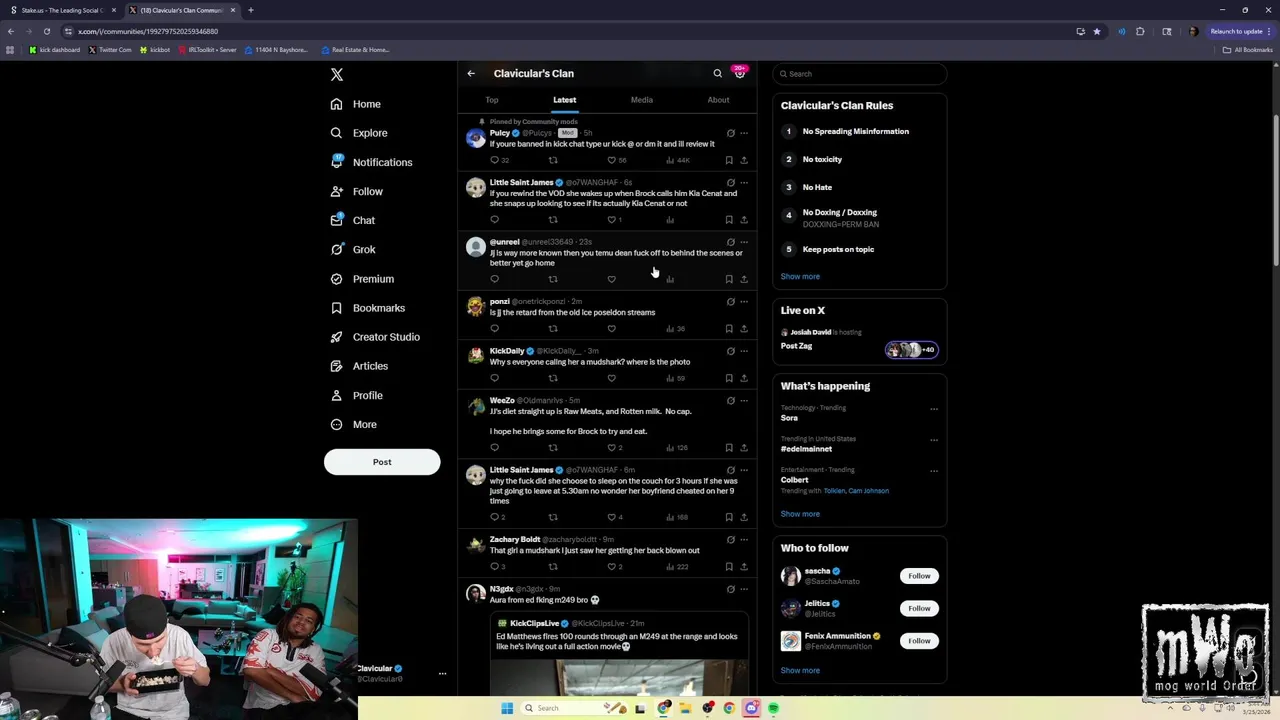Switch to the Top tab
The height and width of the screenshot is (720, 1280).
[492, 100]
